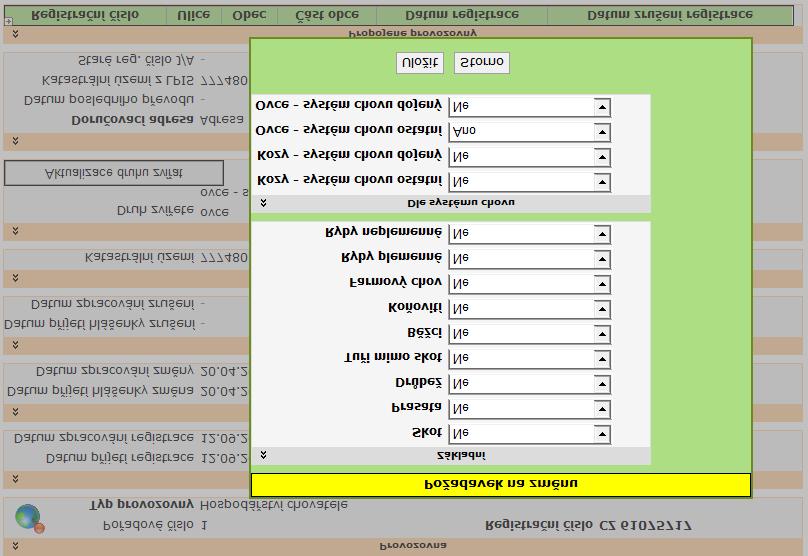The image size is (808, 556).
Task: Click the Část obce column header
Action: coord(327,15)
